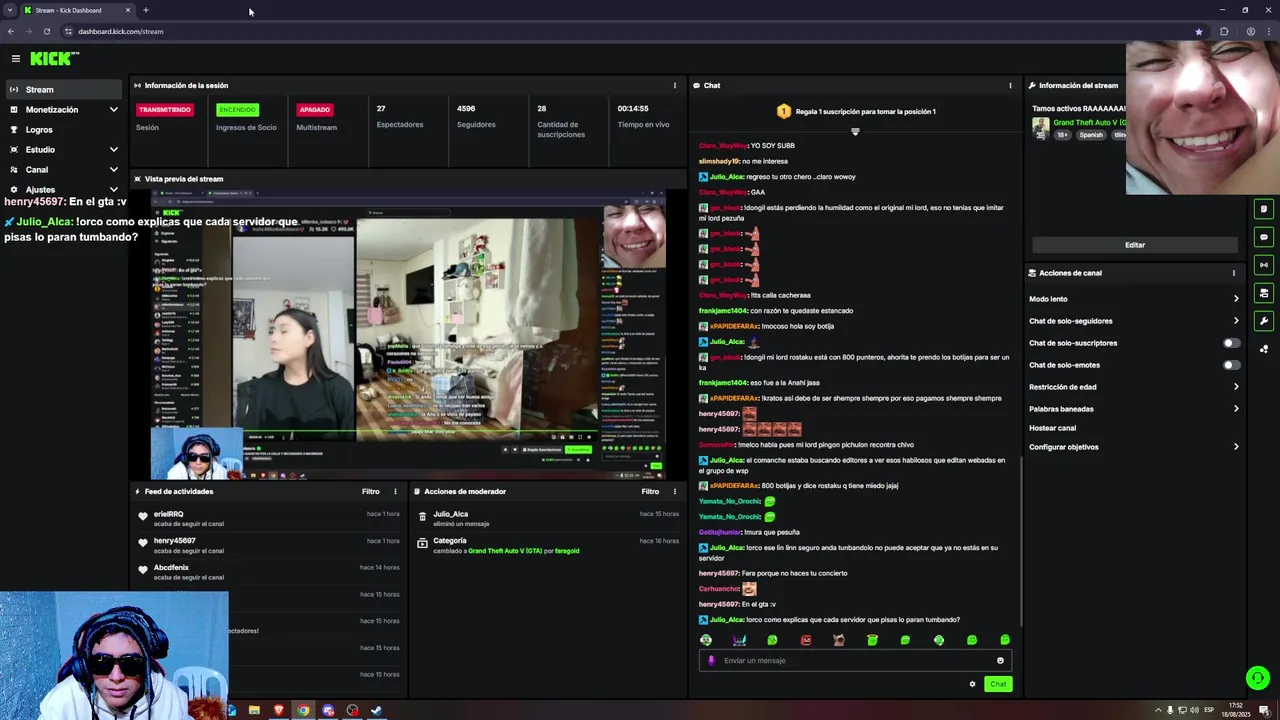Select the last green emote in emote row

[x=1005, y=640]
